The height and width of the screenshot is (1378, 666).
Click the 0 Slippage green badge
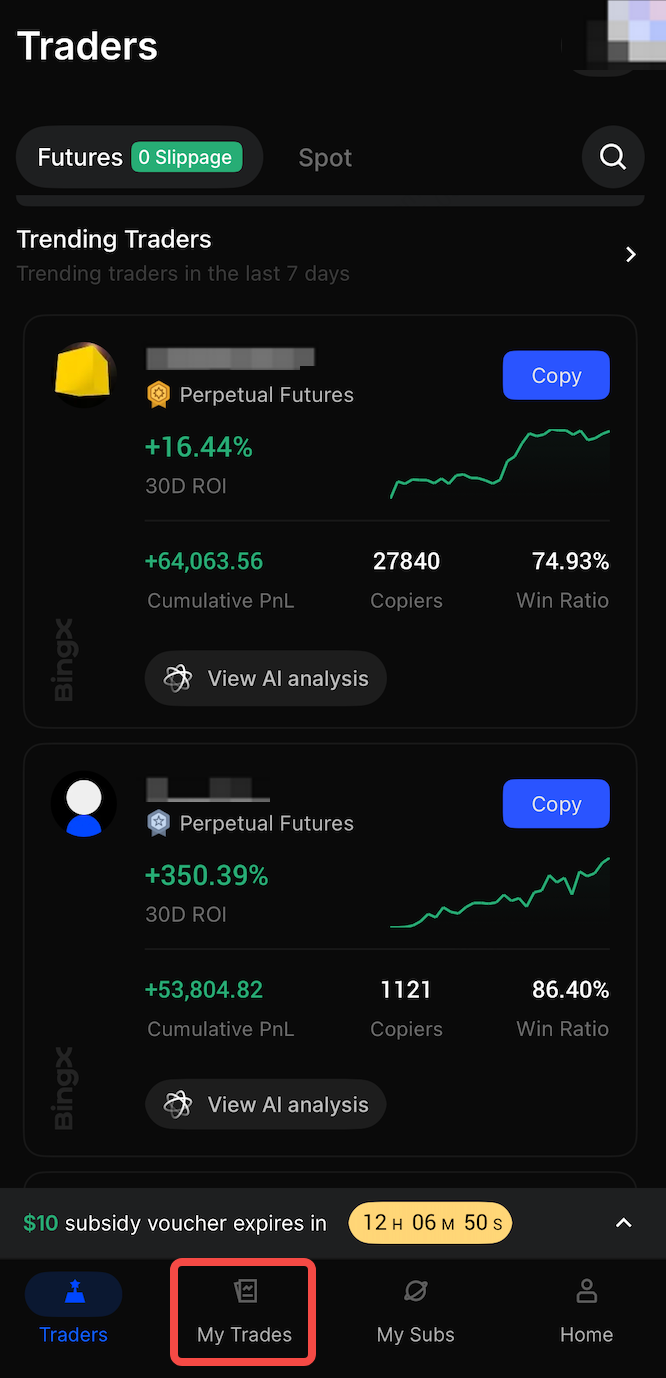tap(186, 157)
